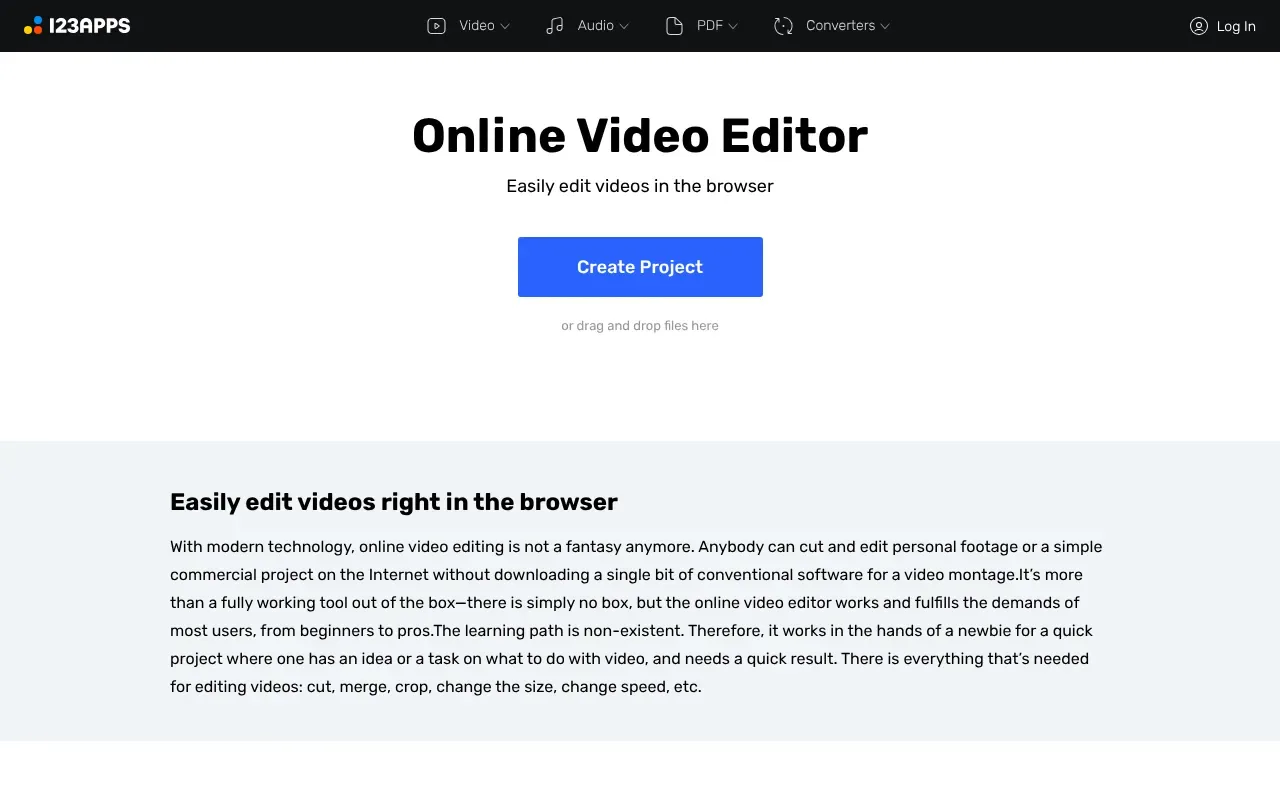Click the three colored dots logo mark

point(33,25)
